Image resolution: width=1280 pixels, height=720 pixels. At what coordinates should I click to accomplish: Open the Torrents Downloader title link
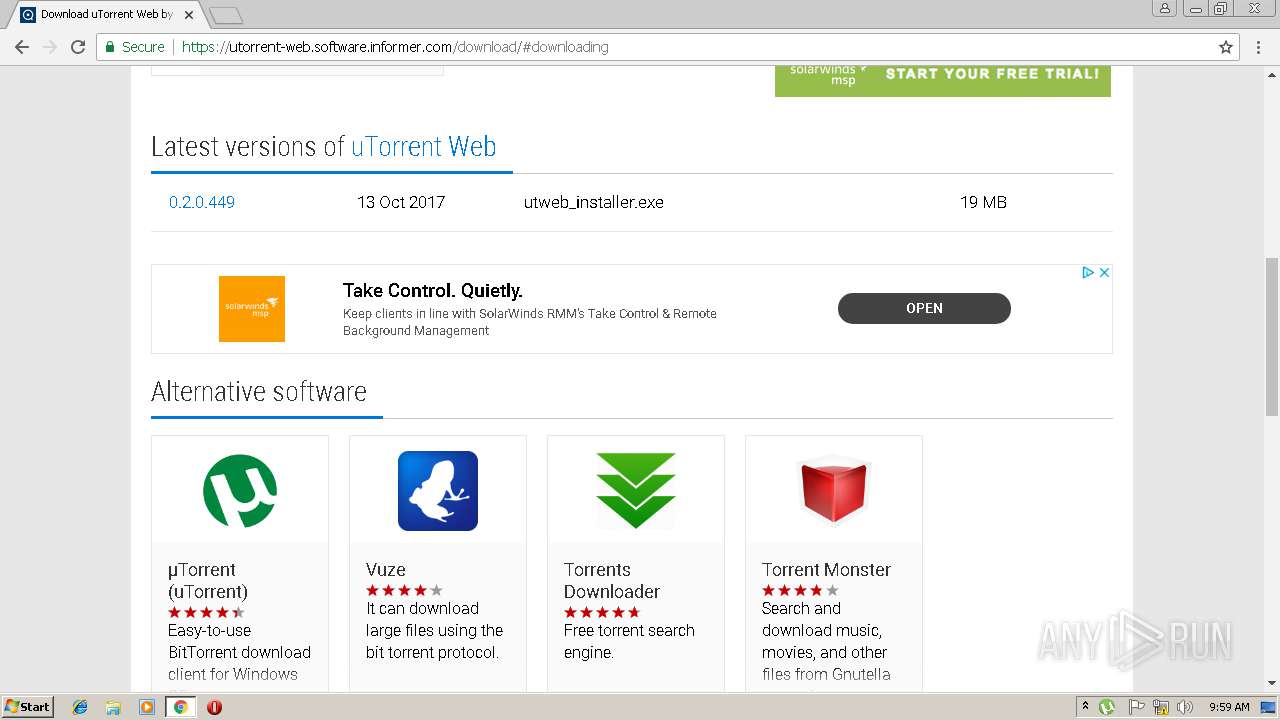612,581
